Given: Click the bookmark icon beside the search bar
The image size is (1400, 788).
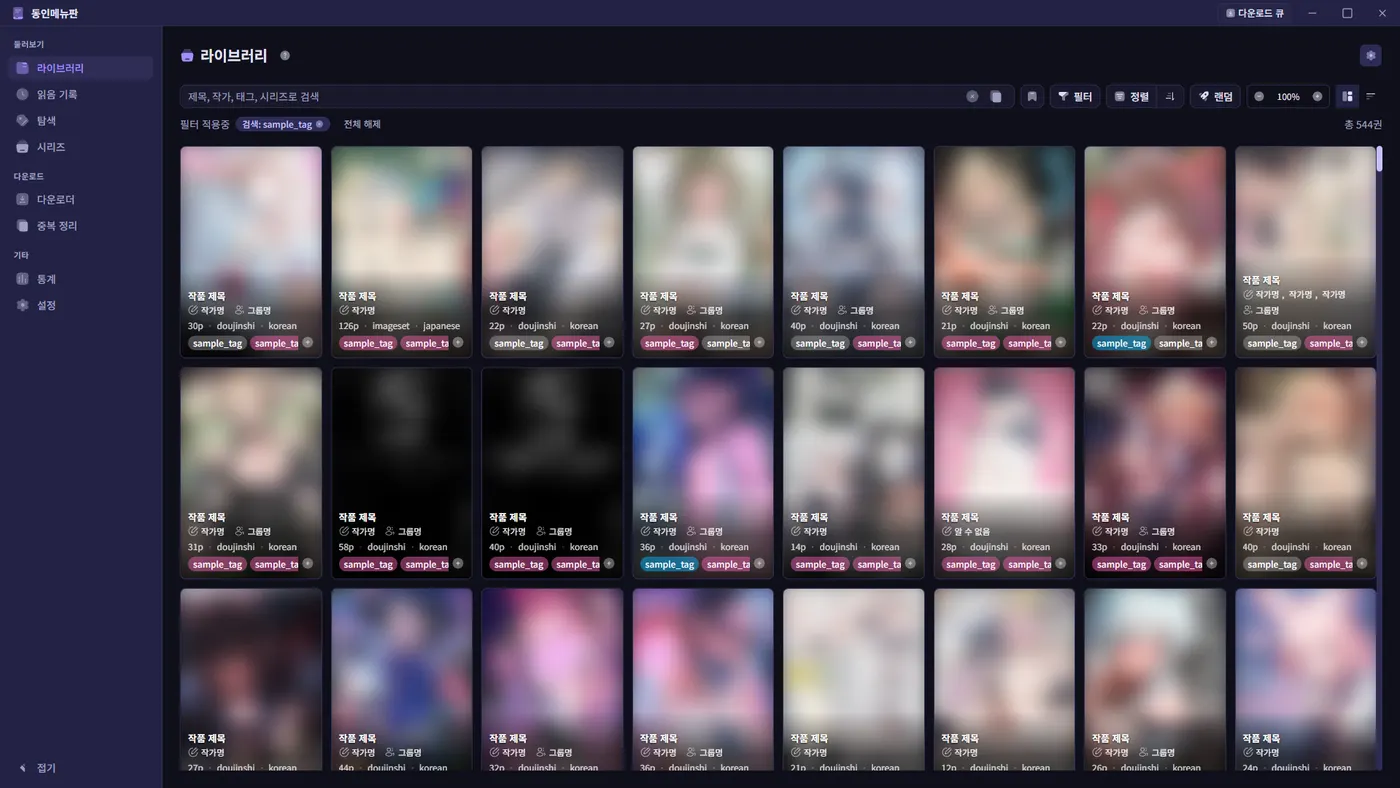Looking at the screenshot, I should tap(1032, 97).
